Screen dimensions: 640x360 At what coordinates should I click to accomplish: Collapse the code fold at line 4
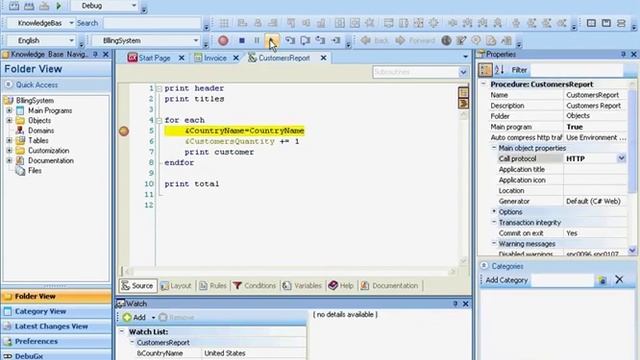(160, 120)
